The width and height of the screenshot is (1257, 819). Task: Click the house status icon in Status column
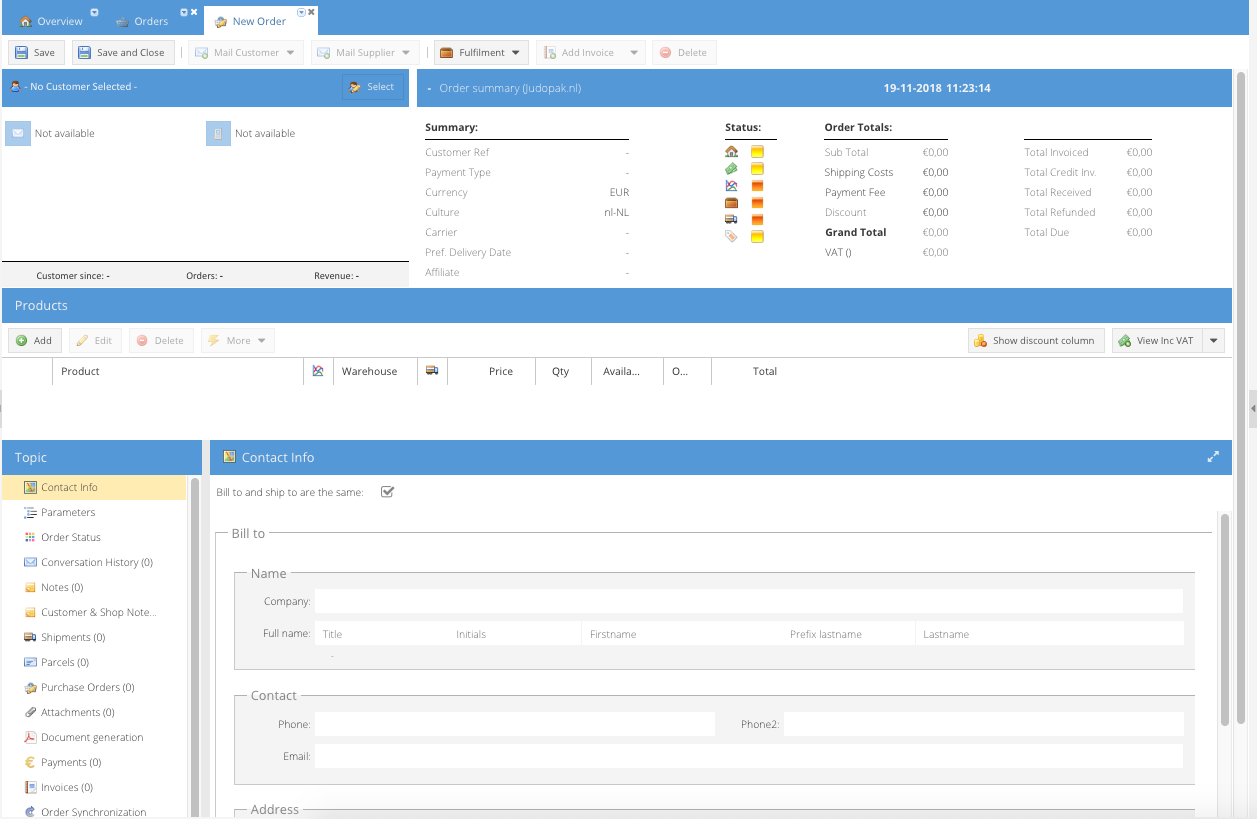click(x=731, y=152)
